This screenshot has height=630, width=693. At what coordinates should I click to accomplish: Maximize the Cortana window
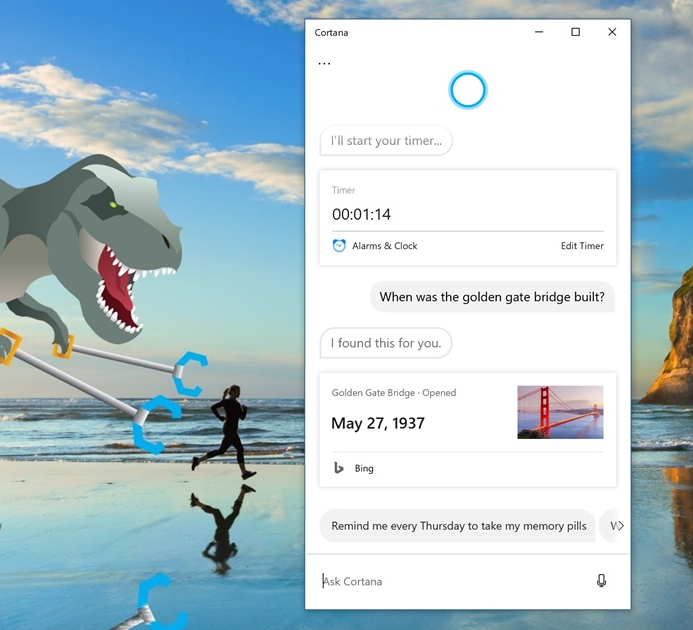pos(575,32)
